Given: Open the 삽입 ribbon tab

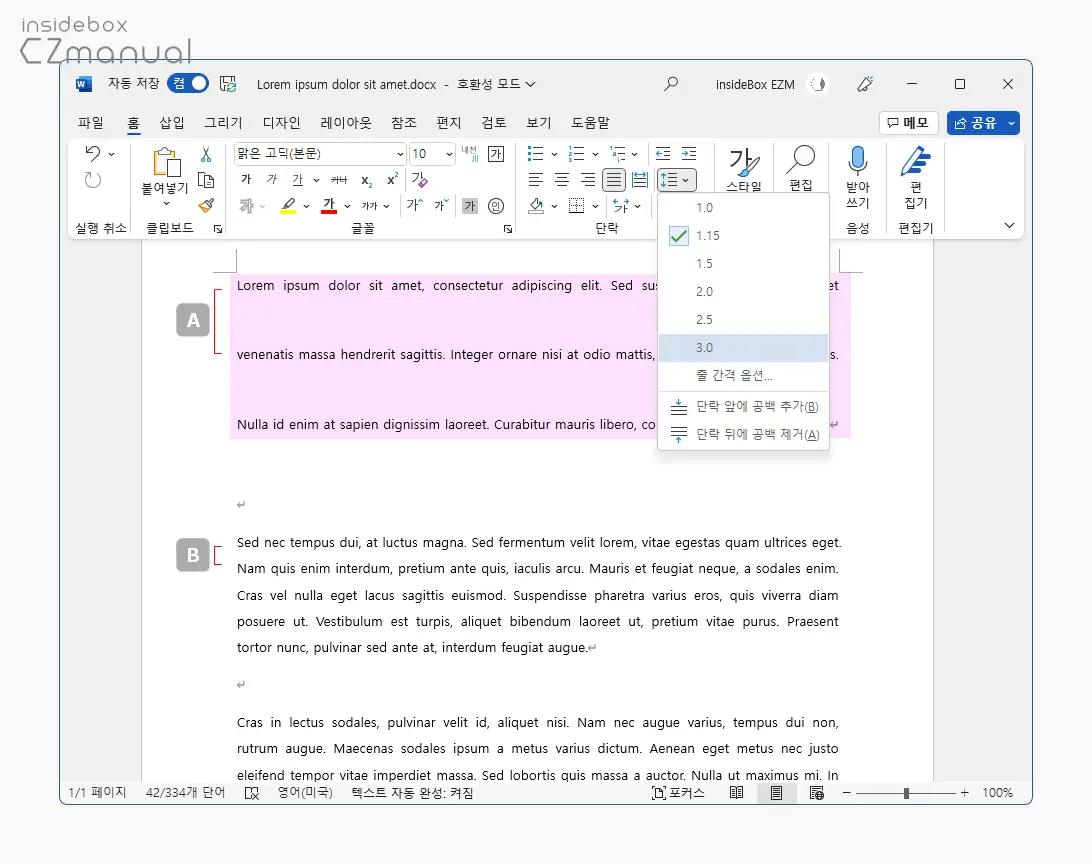Looking at the screenshot, I should point(171,123).
